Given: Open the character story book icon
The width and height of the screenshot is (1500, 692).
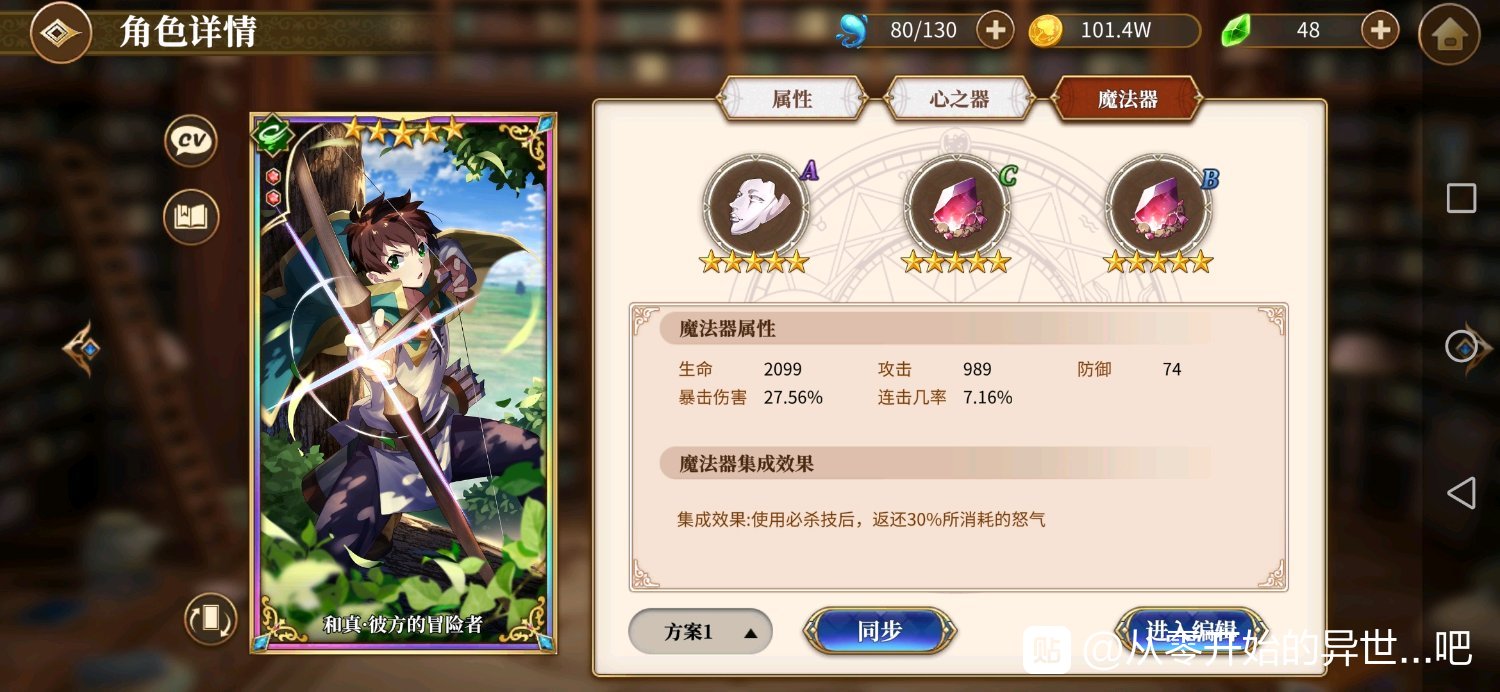Looking at the screenshot, I should (x=191, y=217).
